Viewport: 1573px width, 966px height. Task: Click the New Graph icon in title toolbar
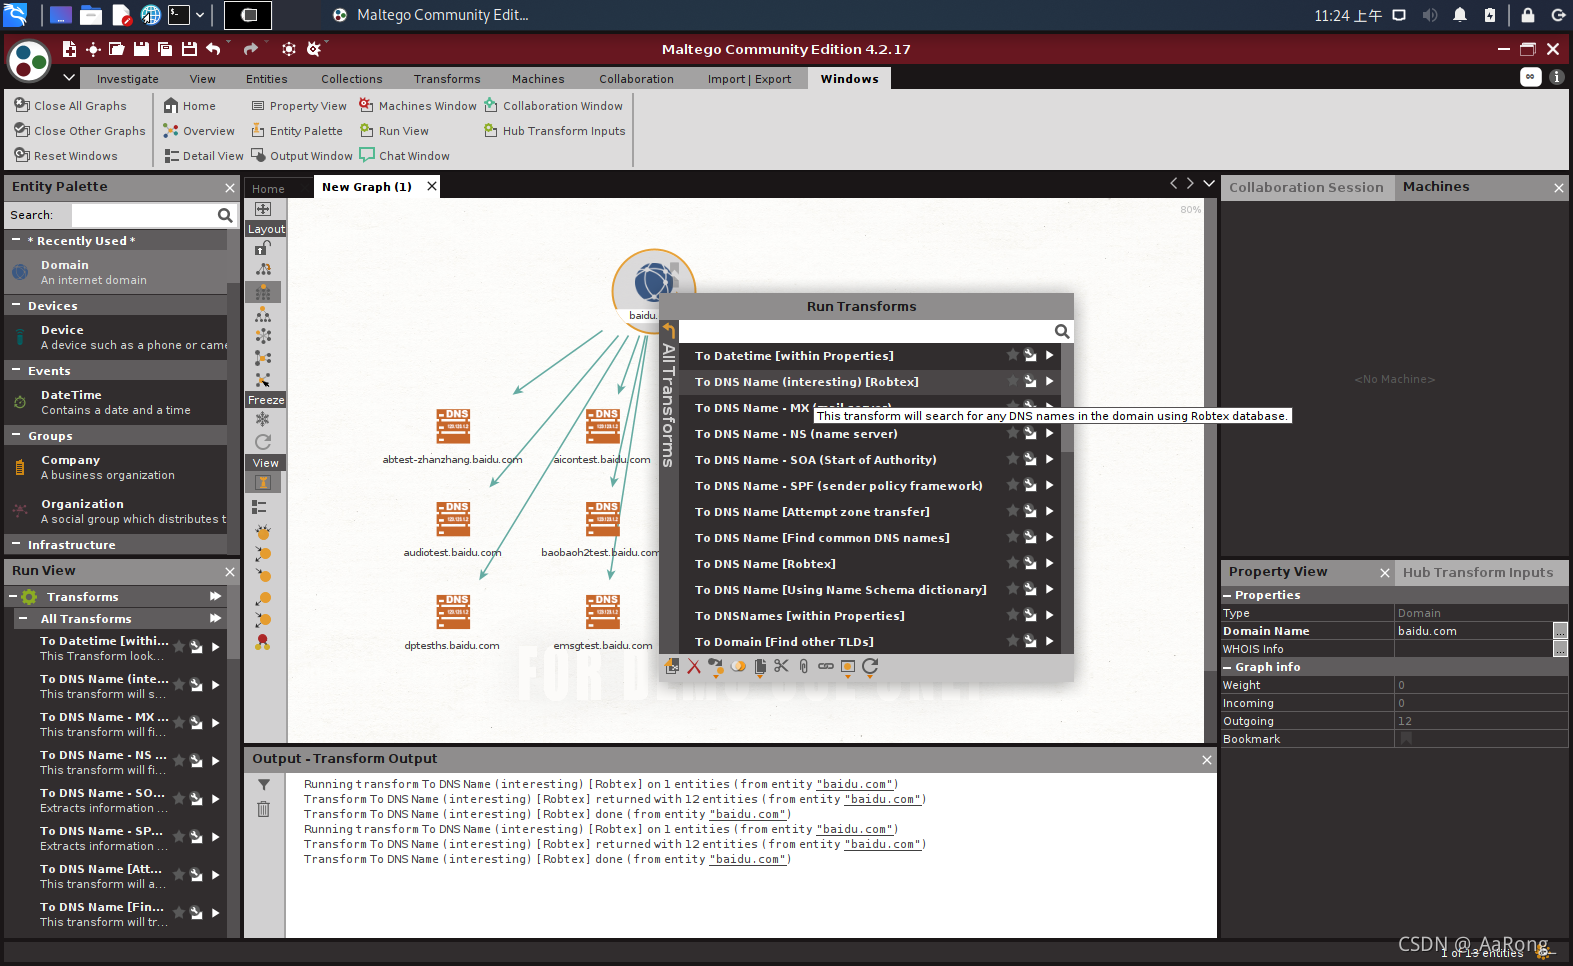[x=69, y=49]
